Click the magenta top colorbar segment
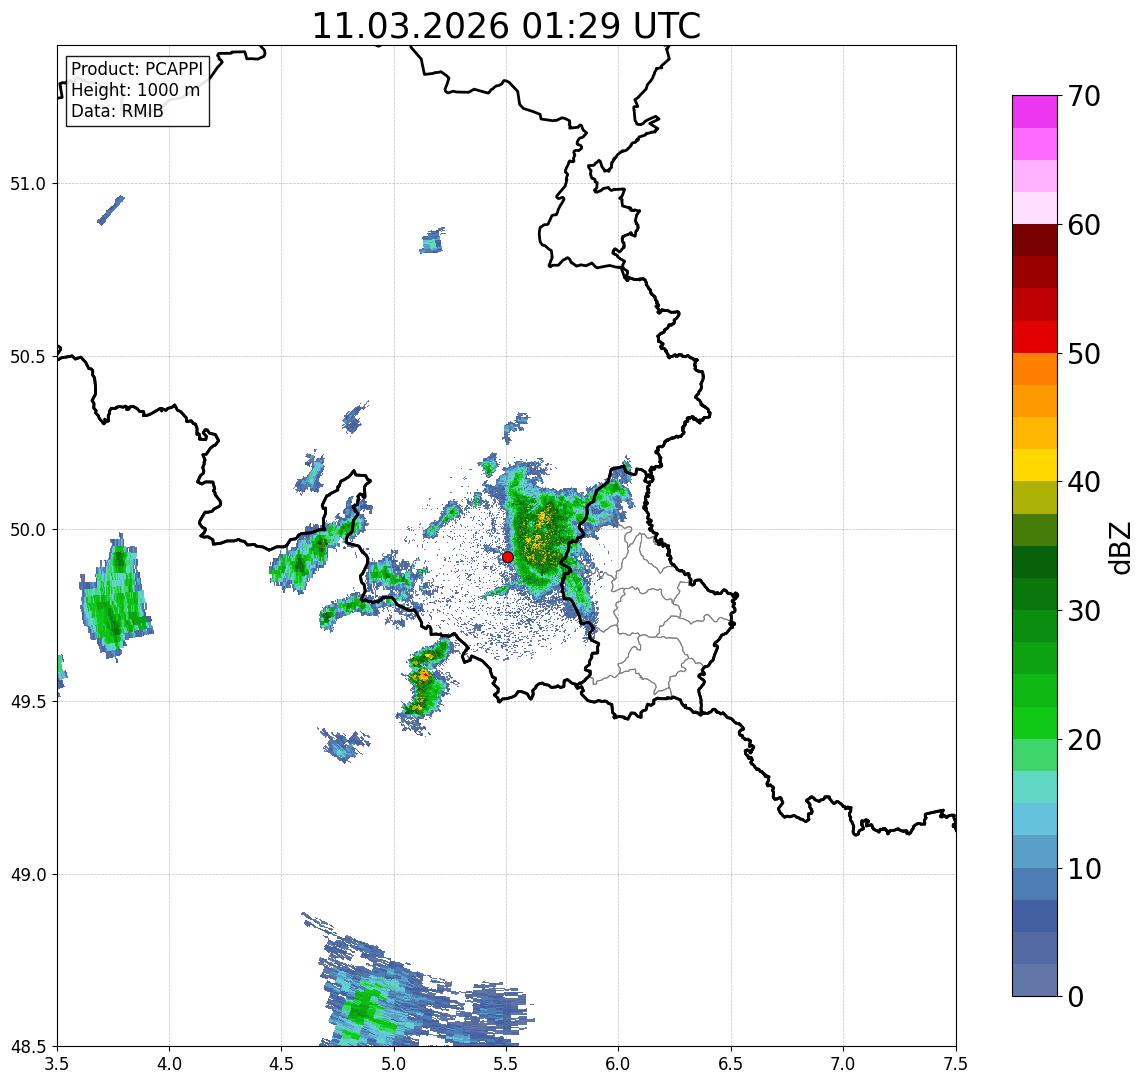The height and width of the screenshot is (1084, 1145). pos(1035,112)
